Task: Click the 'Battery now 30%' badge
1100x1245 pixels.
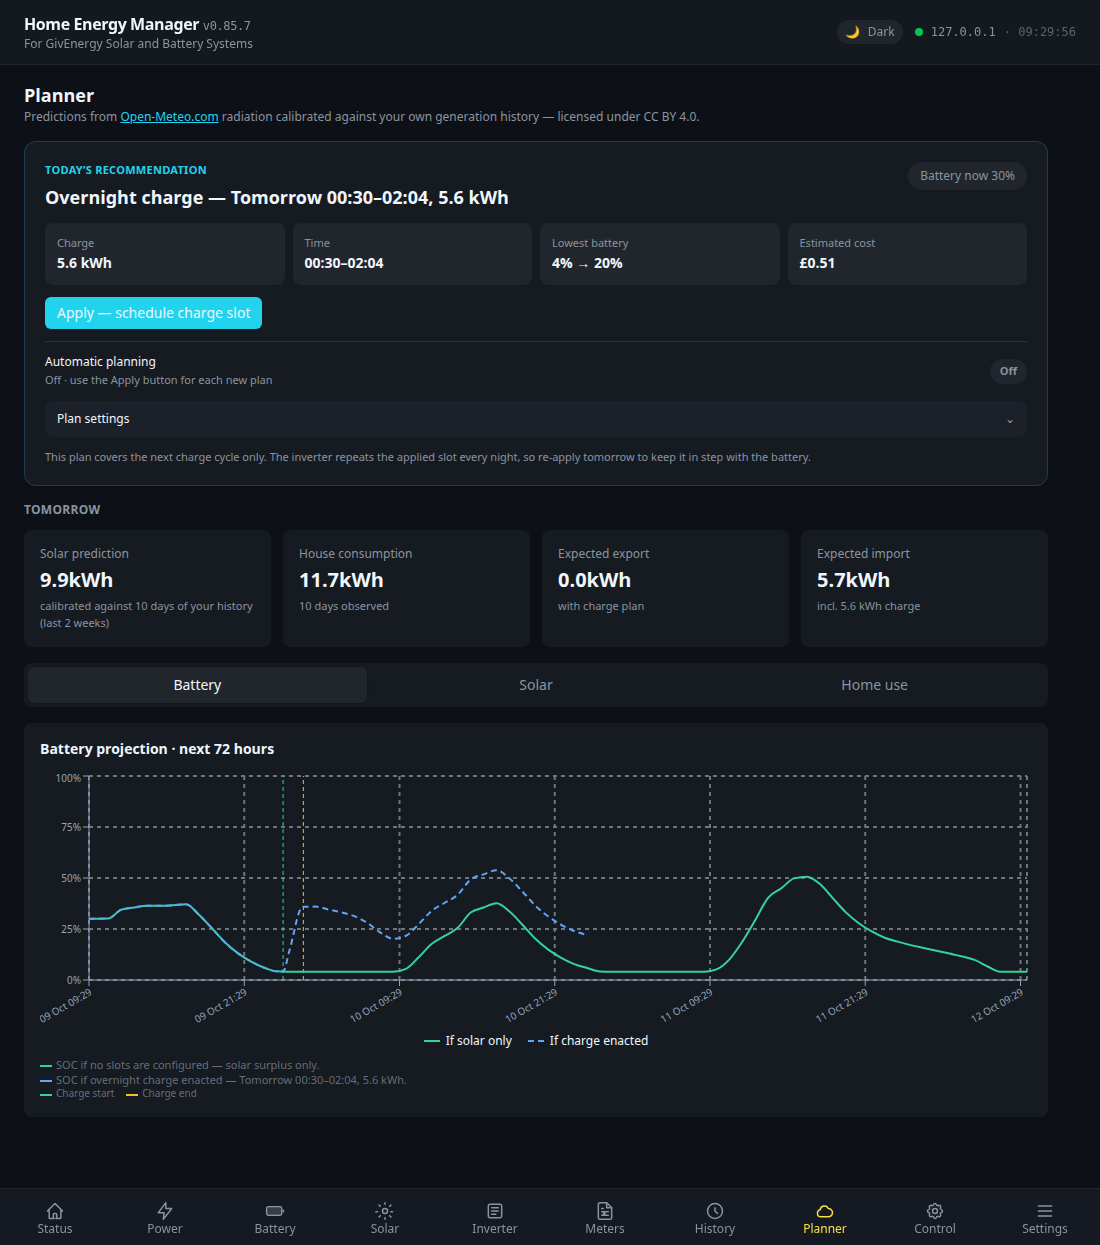Action: [x=967, y=176]
